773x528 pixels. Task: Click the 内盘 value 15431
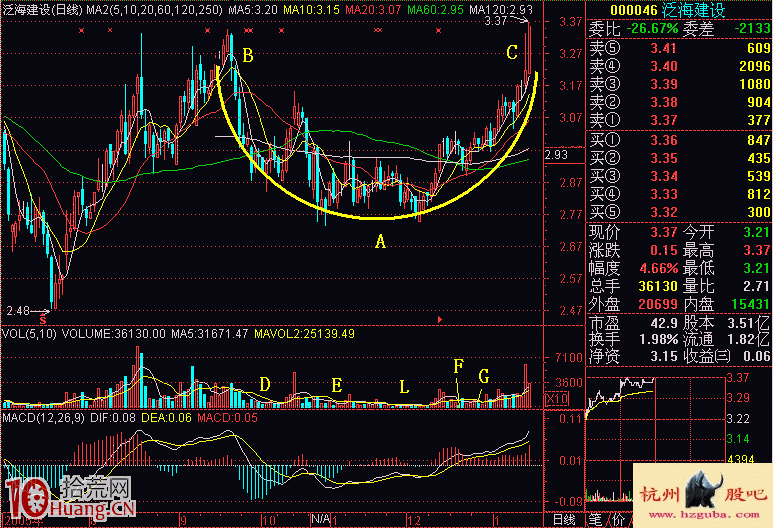(750, 304)
